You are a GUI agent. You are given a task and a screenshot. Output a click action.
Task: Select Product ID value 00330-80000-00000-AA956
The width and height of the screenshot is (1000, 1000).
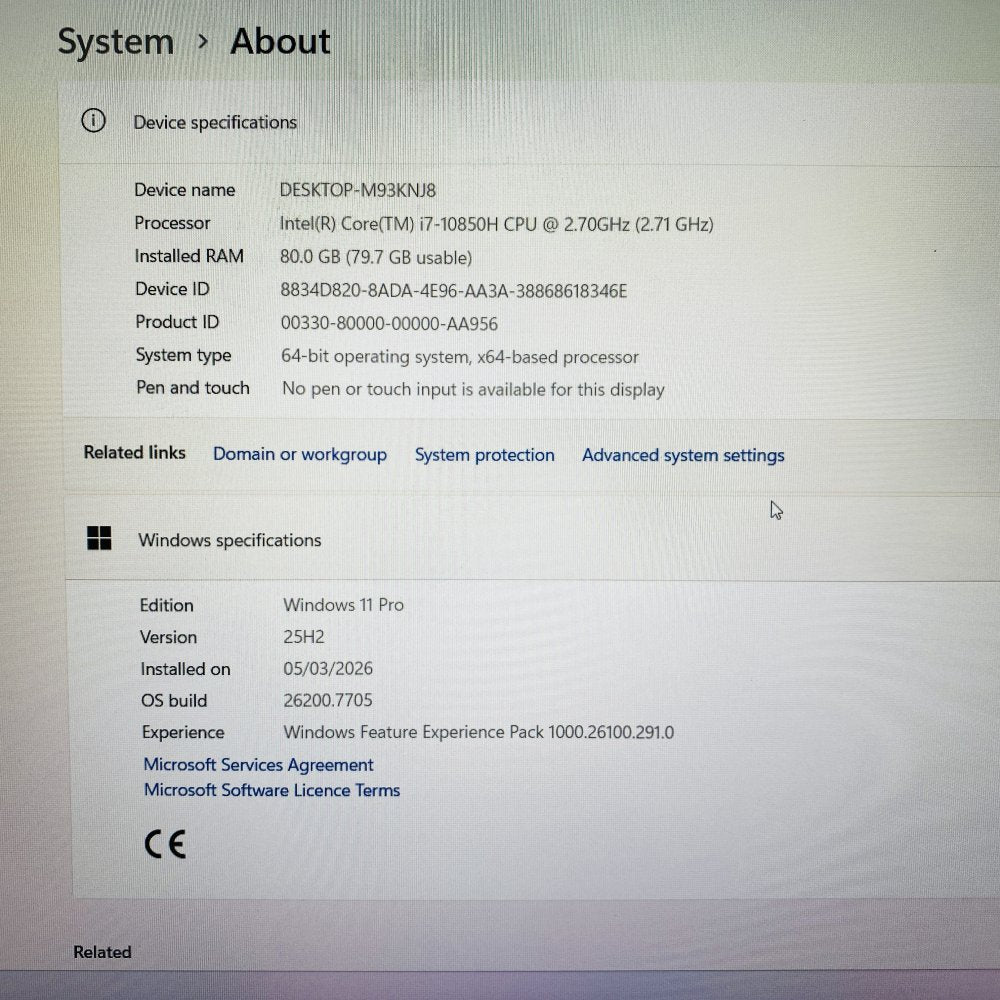coord(389,323)
